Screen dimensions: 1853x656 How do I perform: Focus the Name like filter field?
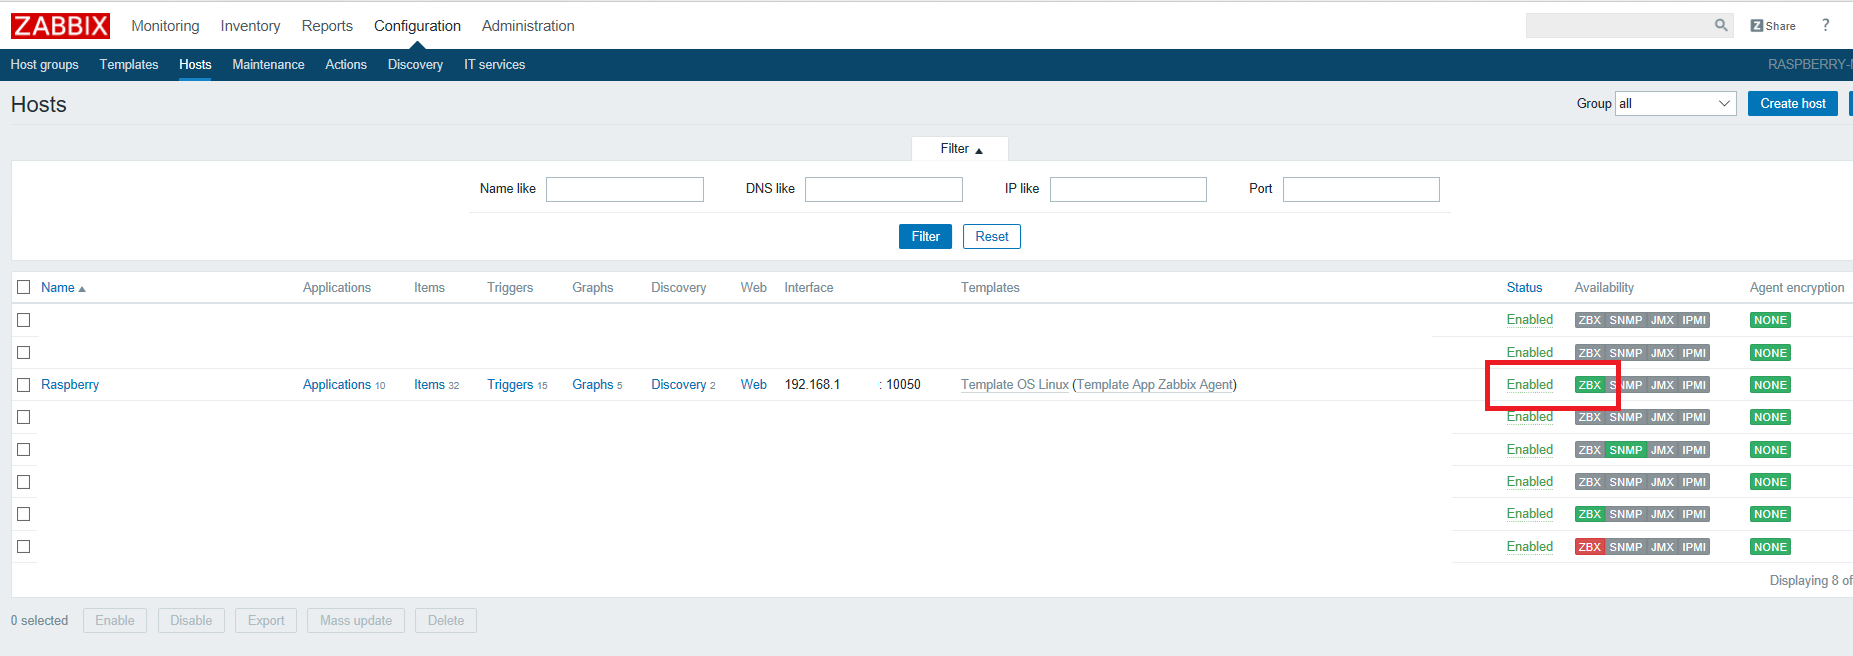[x=625, y=190]
